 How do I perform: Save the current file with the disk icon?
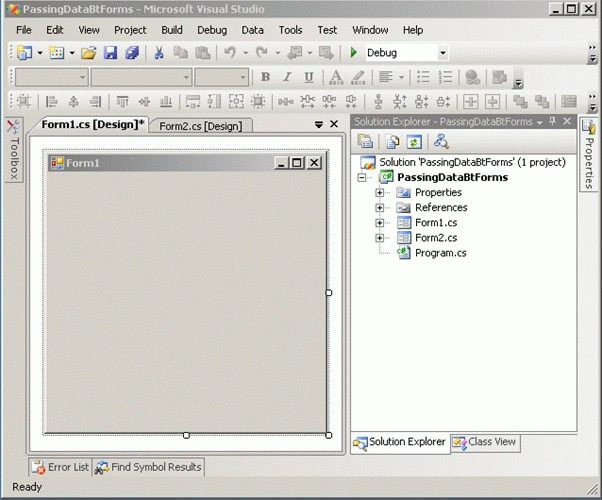(x=110, y=53)
